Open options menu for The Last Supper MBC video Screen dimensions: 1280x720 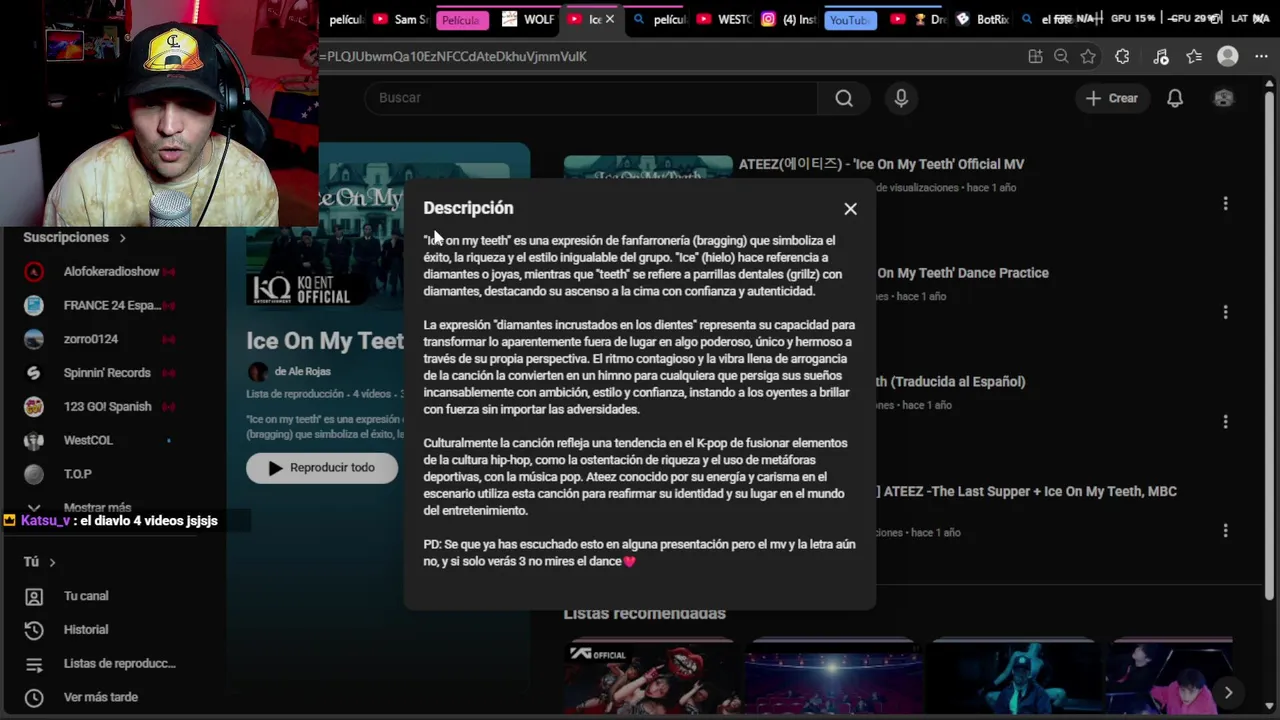click(x=1225, y=530)
